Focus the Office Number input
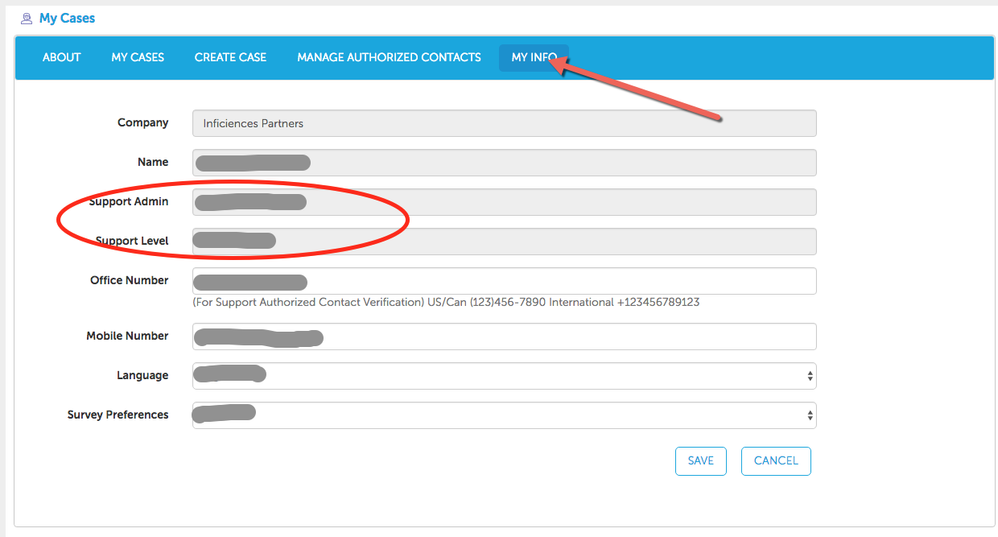998x537 pixels. (x=504, y=281)
